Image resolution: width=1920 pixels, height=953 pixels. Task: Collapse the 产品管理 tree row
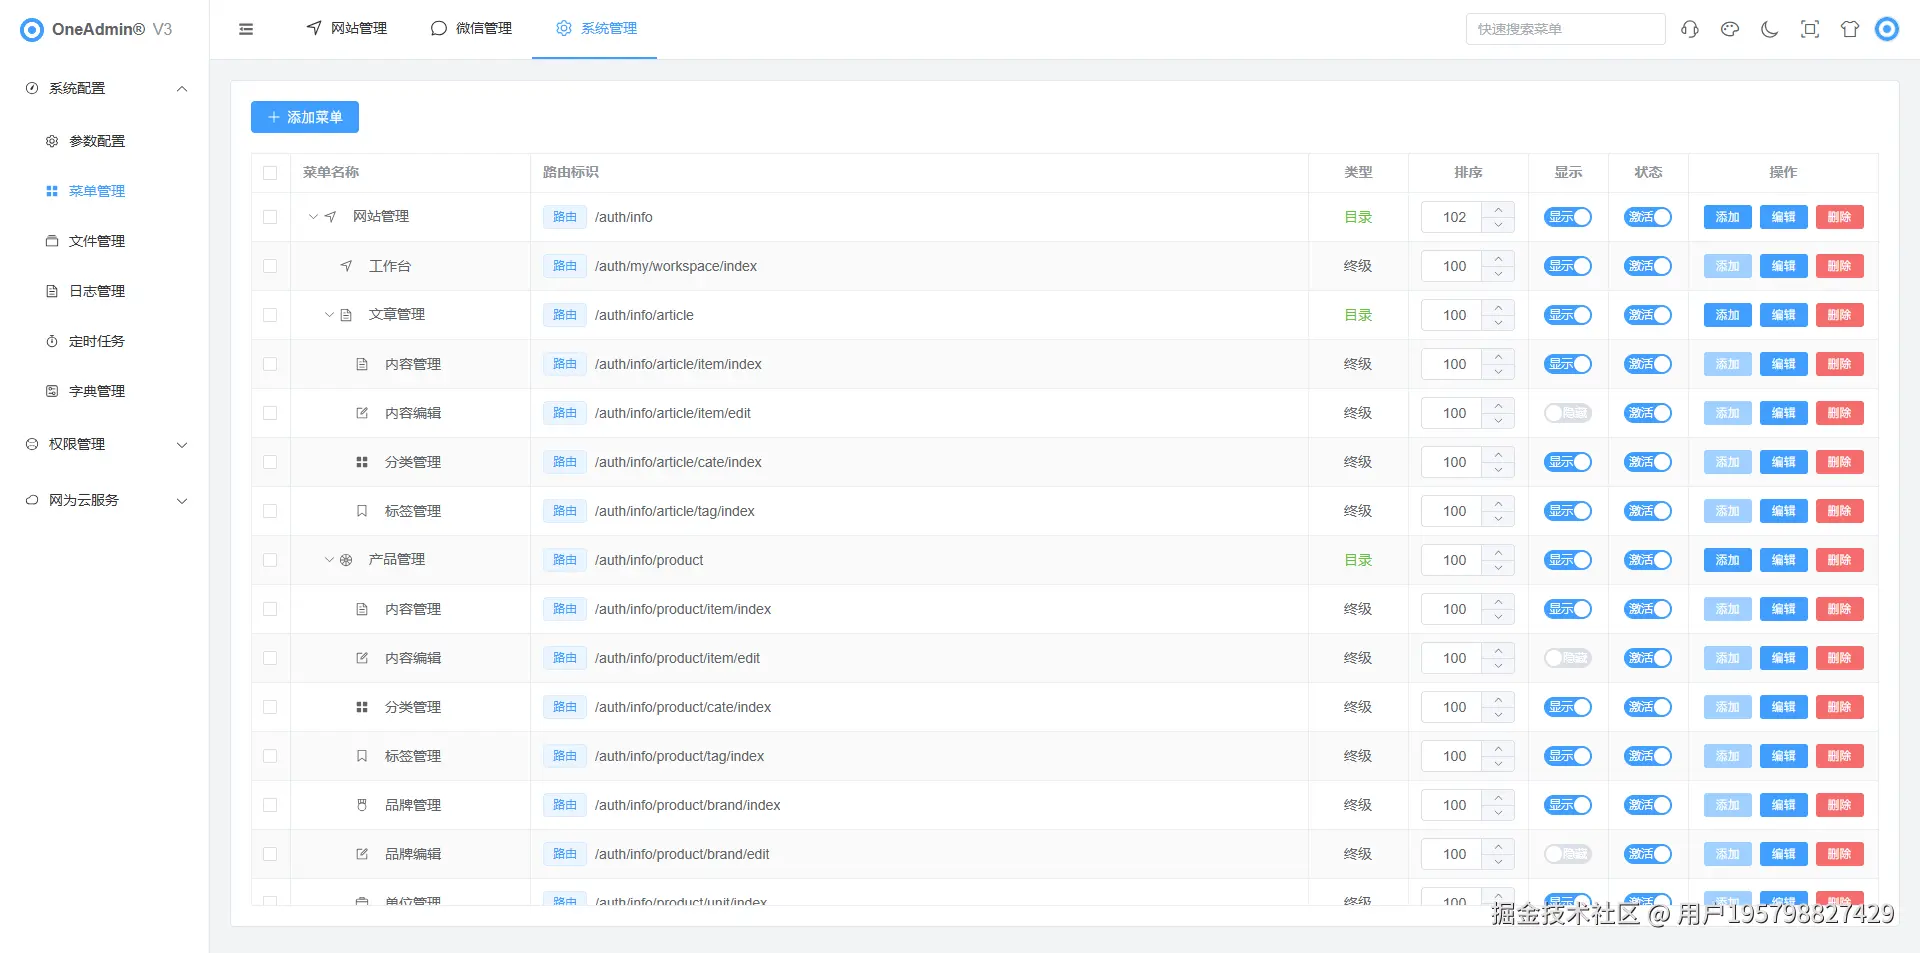click(329, 560)
